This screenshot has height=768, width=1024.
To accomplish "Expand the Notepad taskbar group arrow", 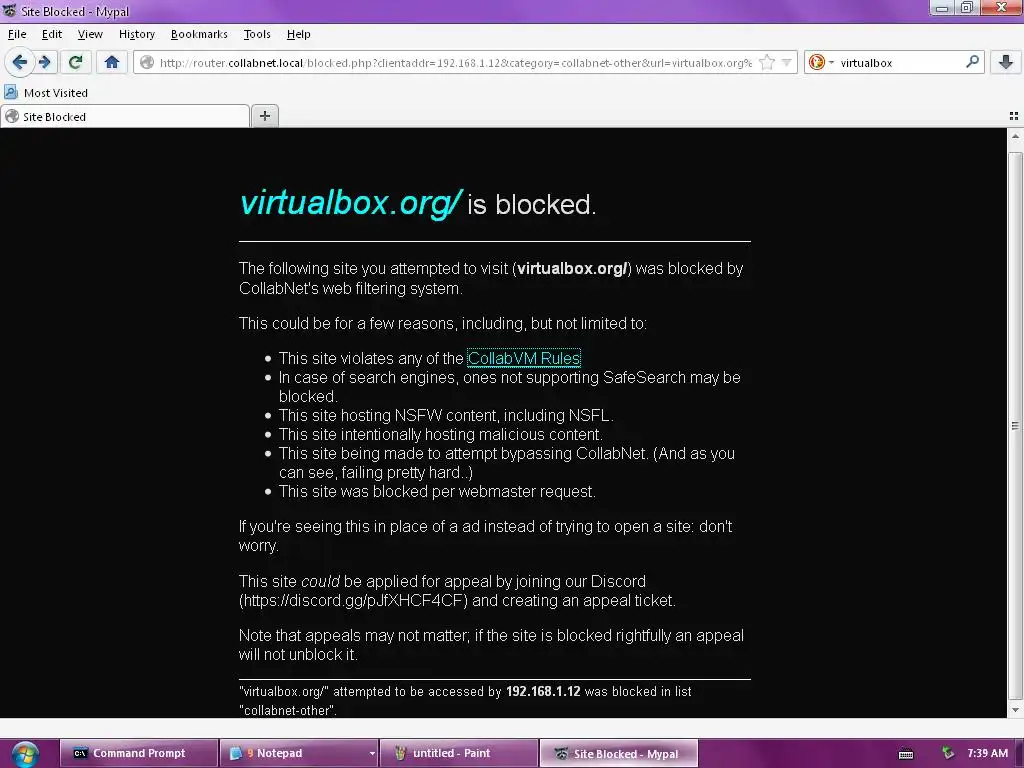I will point(372,754).
